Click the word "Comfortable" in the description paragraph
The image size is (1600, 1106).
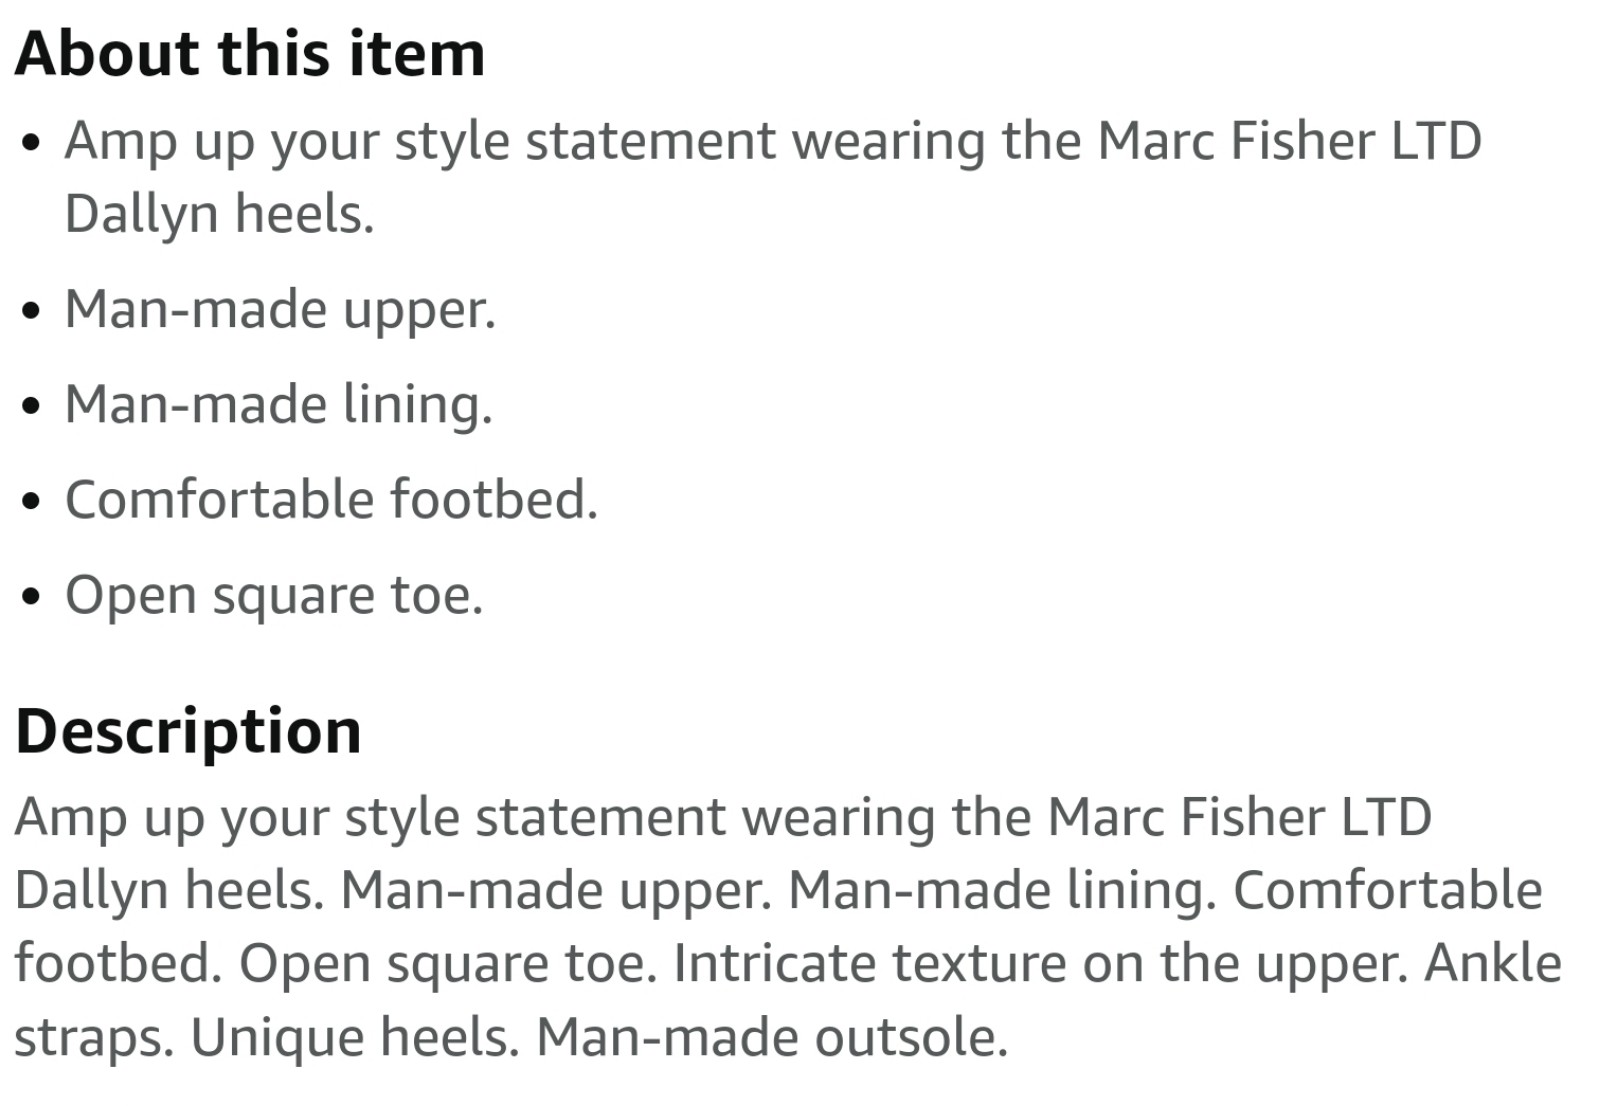point(1388,890)
